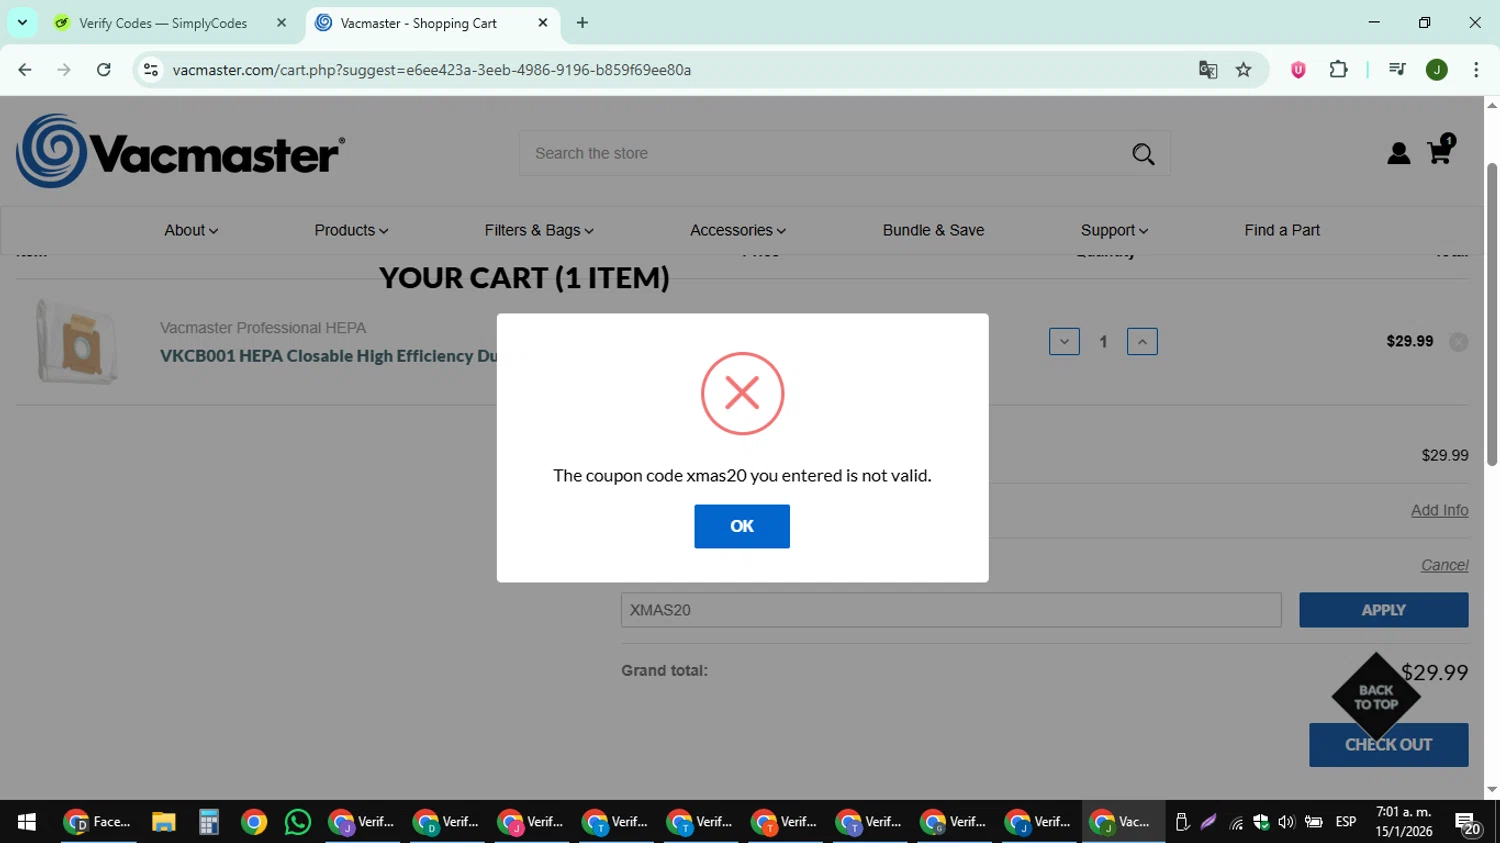Viewport: 1500px width, 843px height.
Task: Click the Cancel coupon link
Action: pyautogui.click(x=1444, y=565)
